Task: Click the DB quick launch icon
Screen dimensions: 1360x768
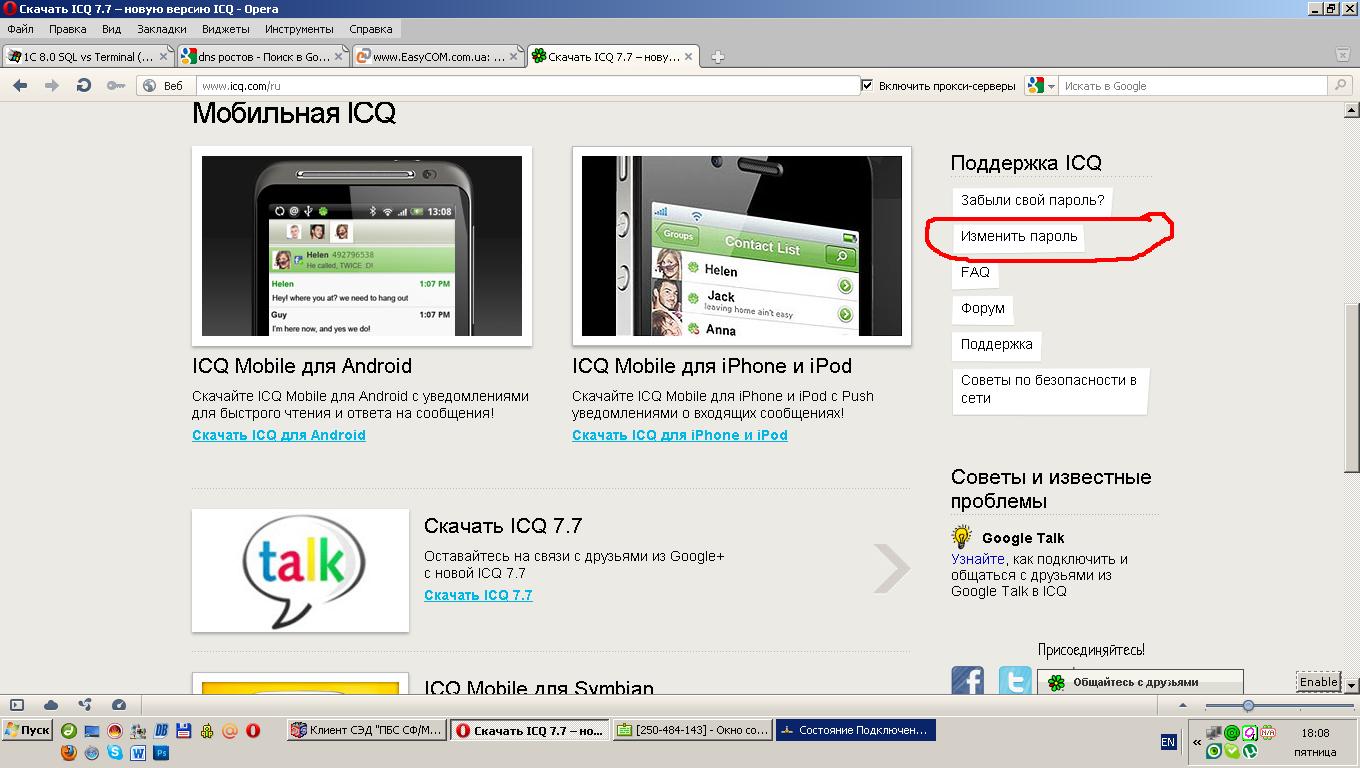Action: click(x=161, y=731)
